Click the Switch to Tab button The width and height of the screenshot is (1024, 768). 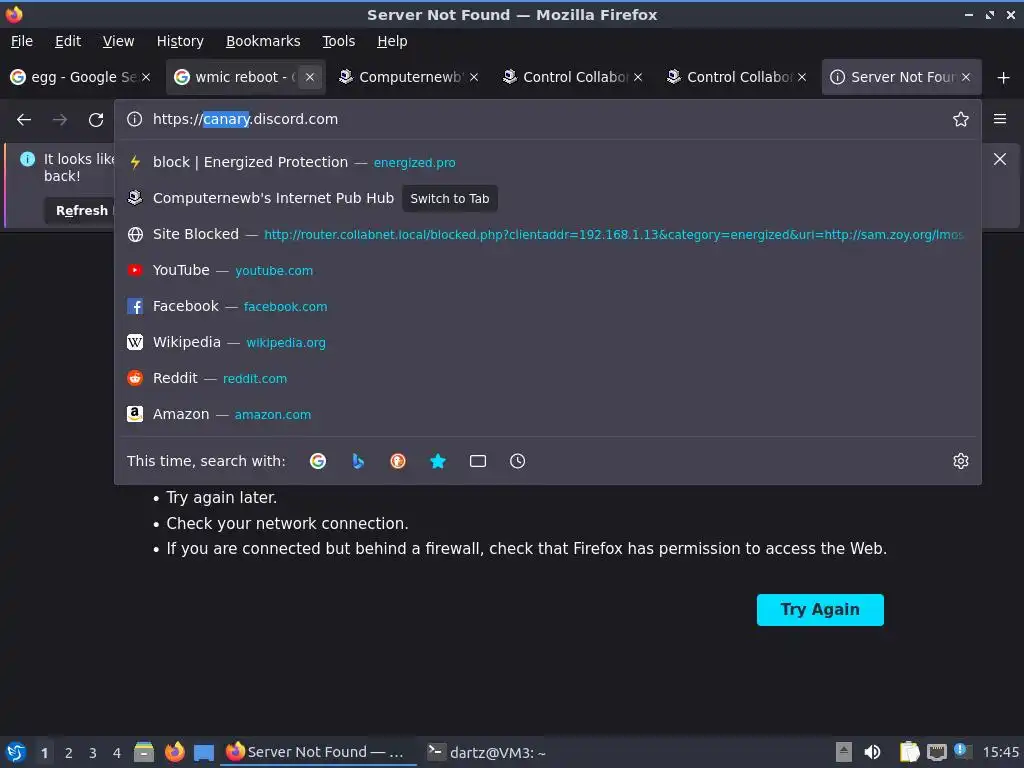[449, 199]
